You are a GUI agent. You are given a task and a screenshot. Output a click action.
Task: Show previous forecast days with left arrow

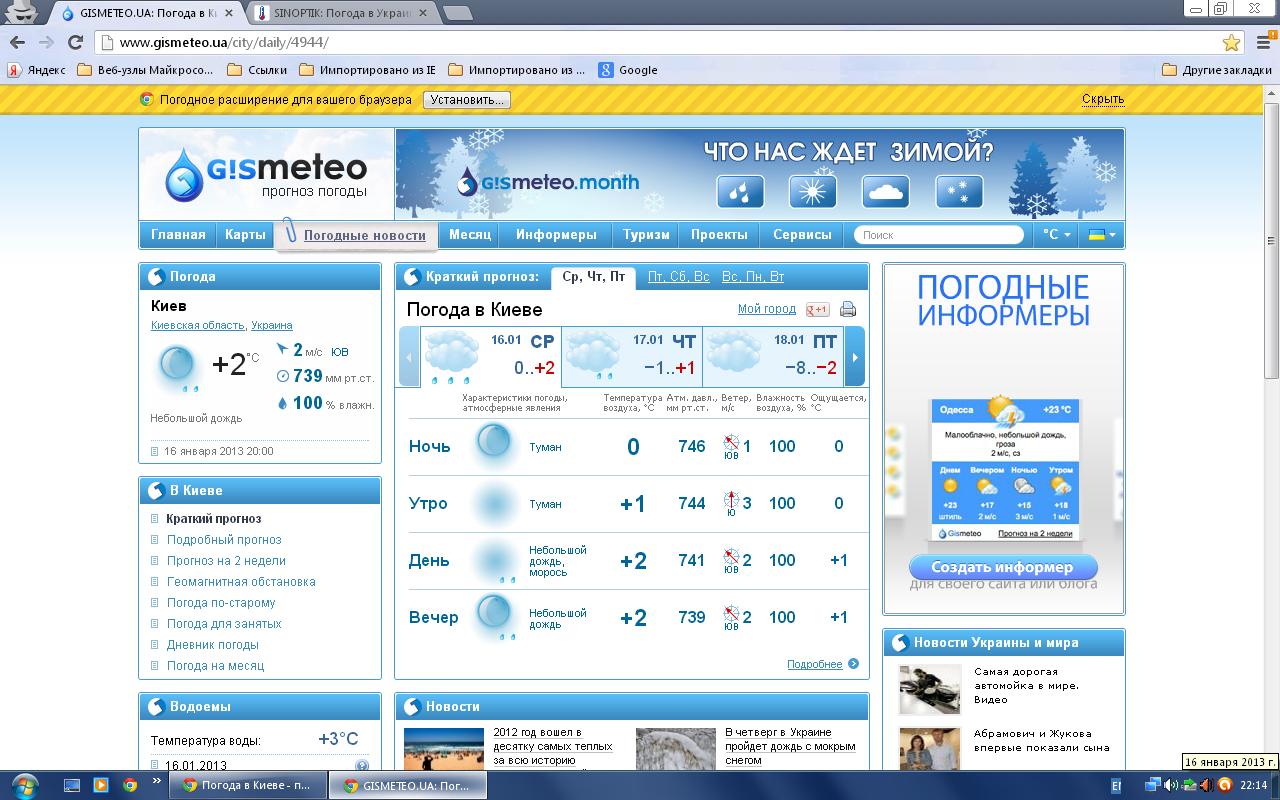click(x=409, y=356)
